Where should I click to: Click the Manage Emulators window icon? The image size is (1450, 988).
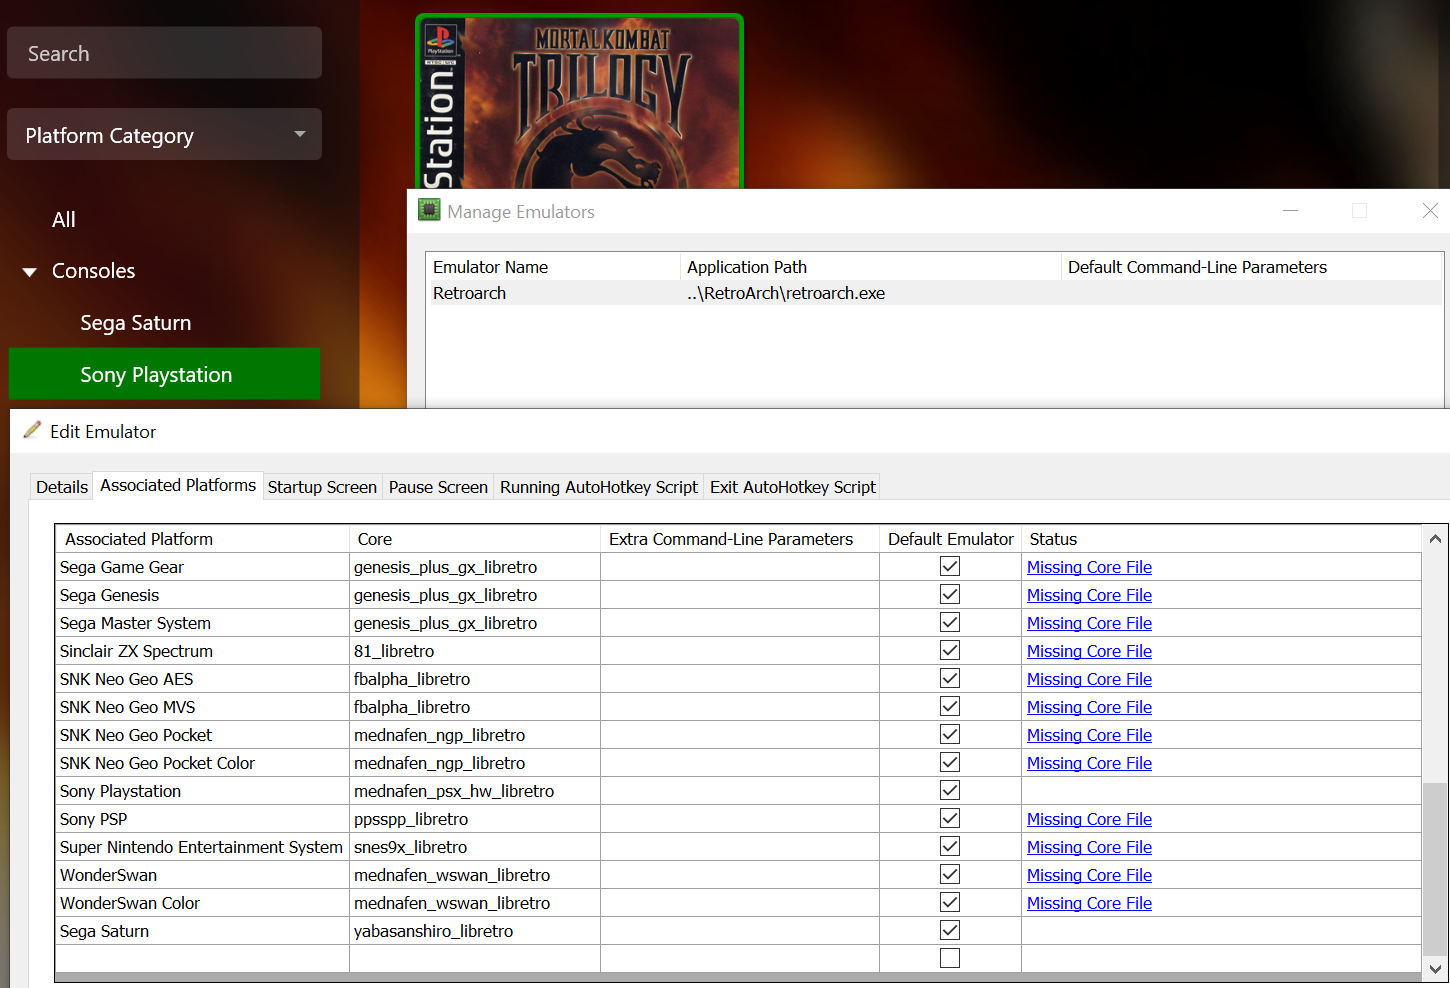tap(429, 210)
